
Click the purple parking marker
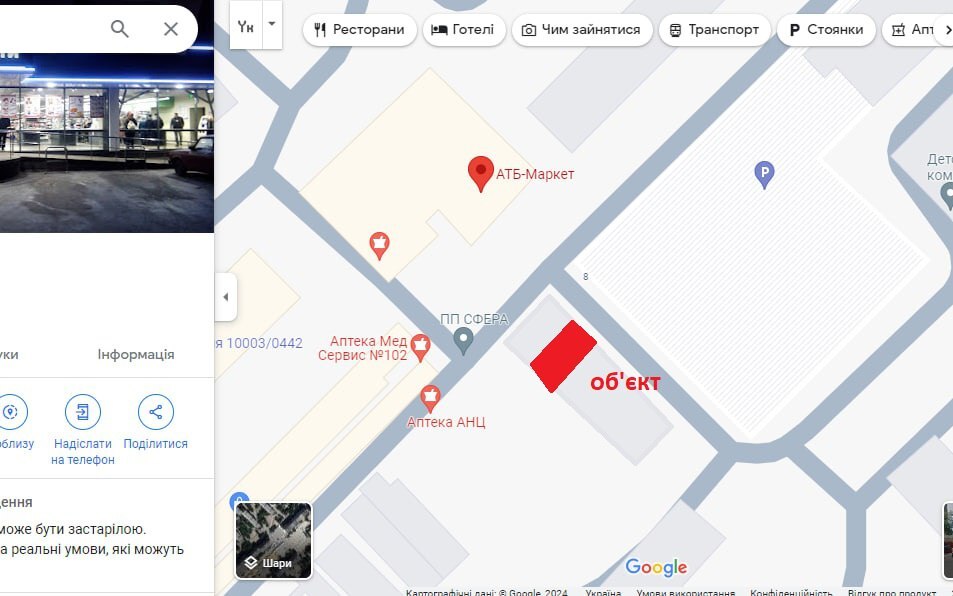(764, 175)
